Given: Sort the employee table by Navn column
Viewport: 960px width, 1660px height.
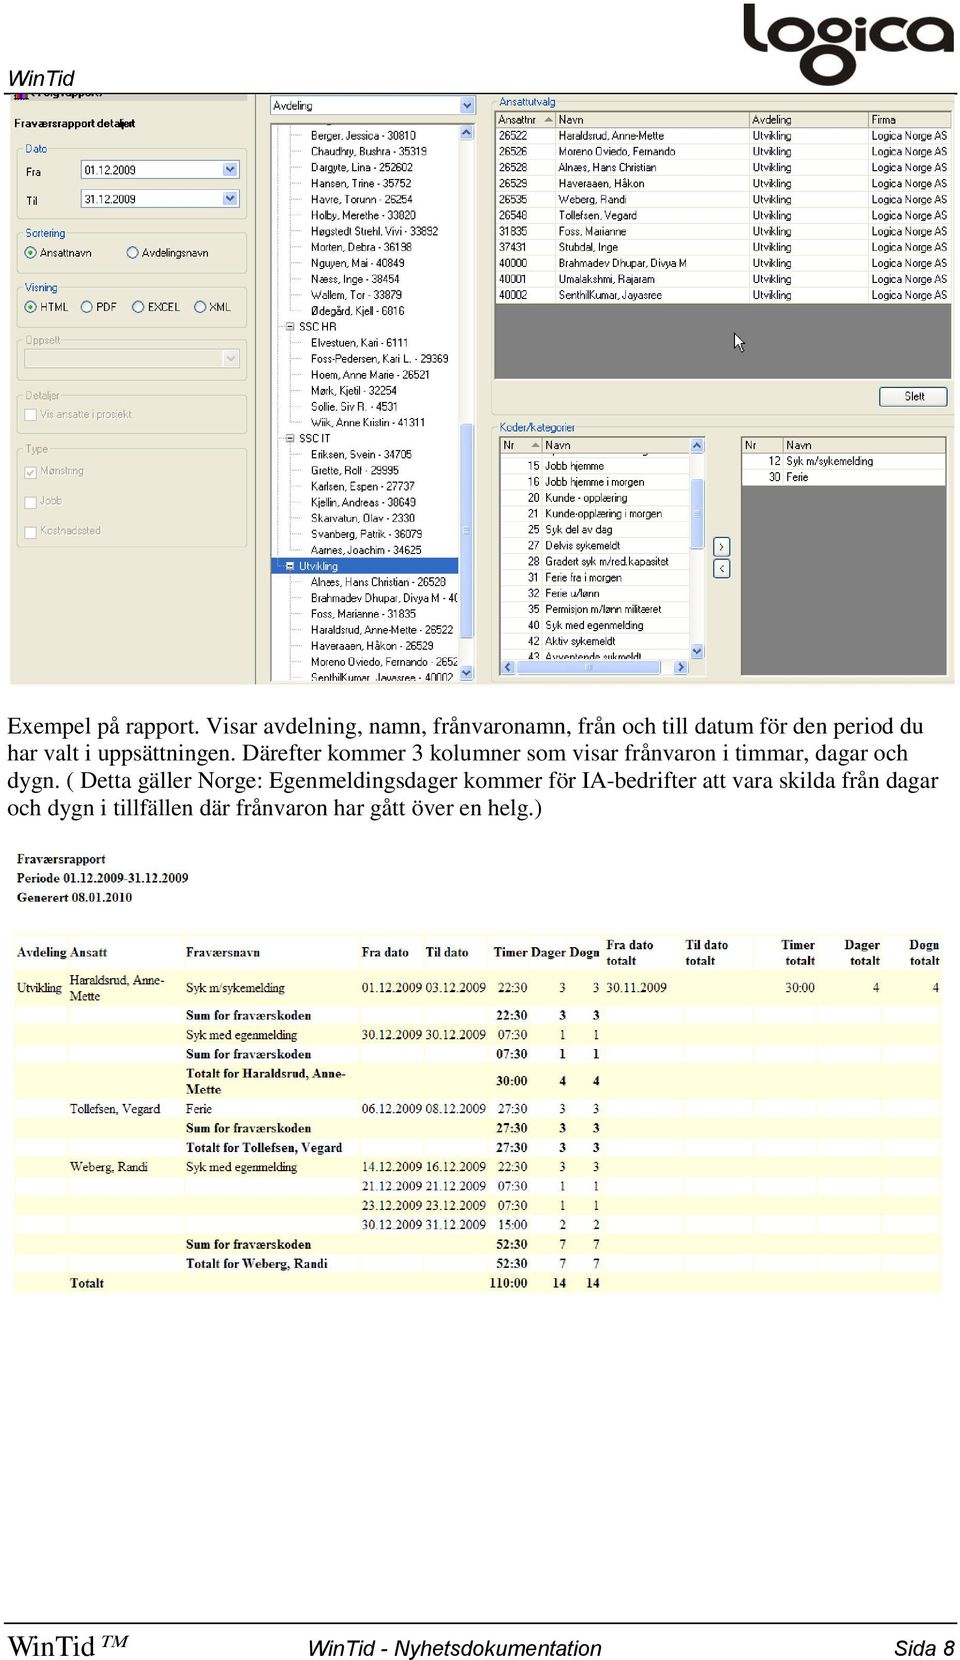Looking at the screenshot, I should 651,119.
